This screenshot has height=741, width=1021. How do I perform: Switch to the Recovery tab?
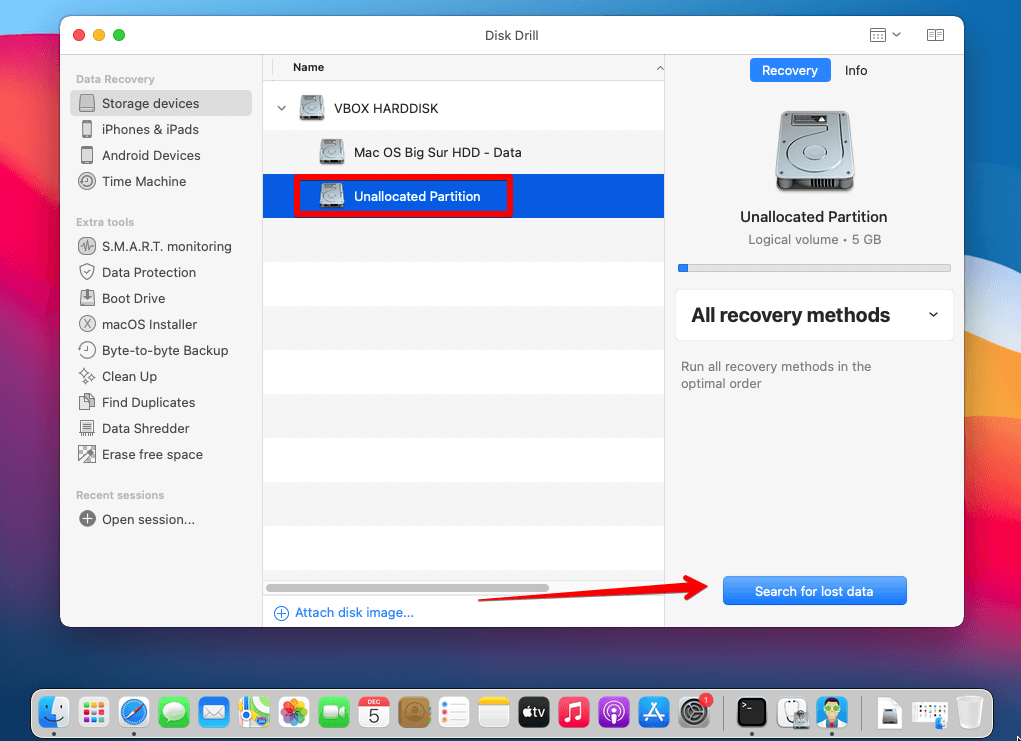click(x=790, y=70)
